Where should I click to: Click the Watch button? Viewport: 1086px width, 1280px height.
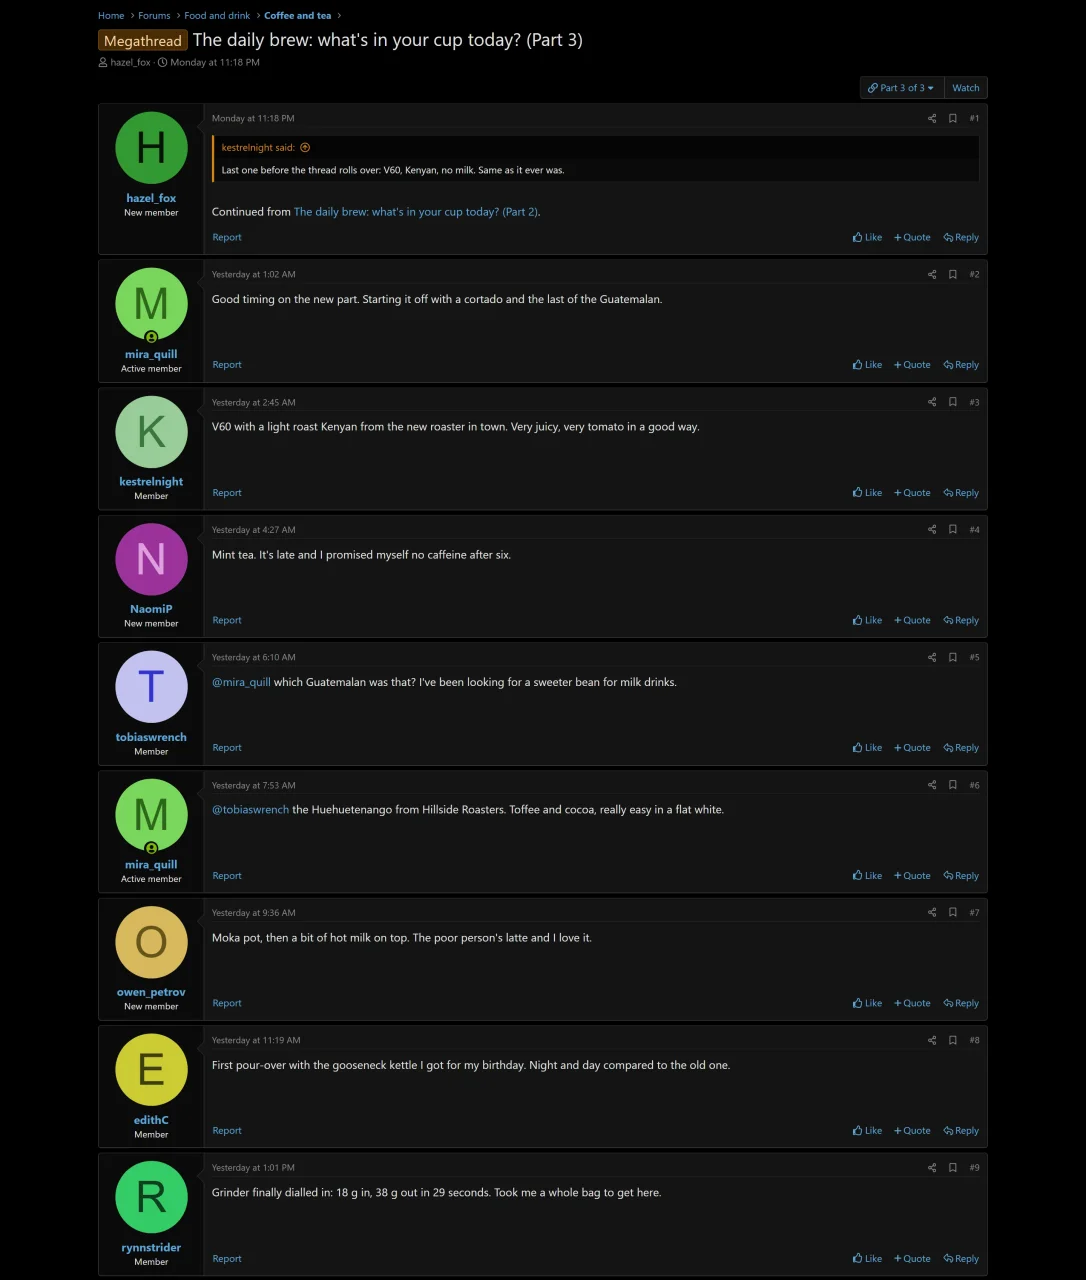tap(965, 88)
